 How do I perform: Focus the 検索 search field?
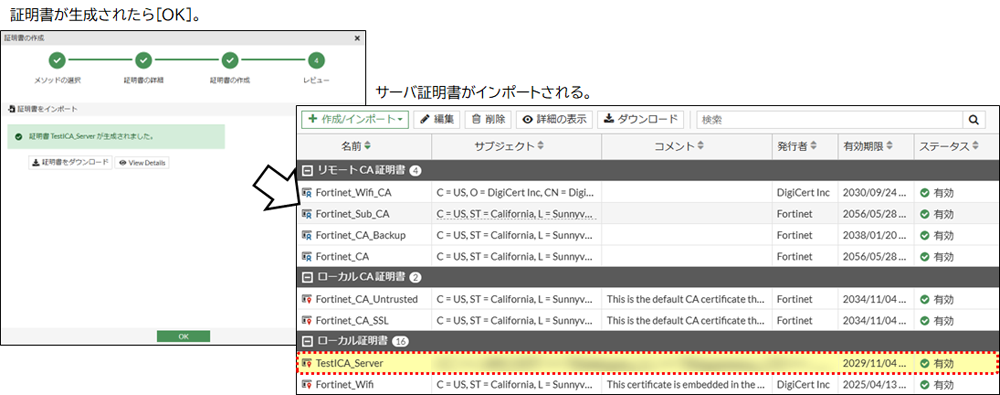830,119
